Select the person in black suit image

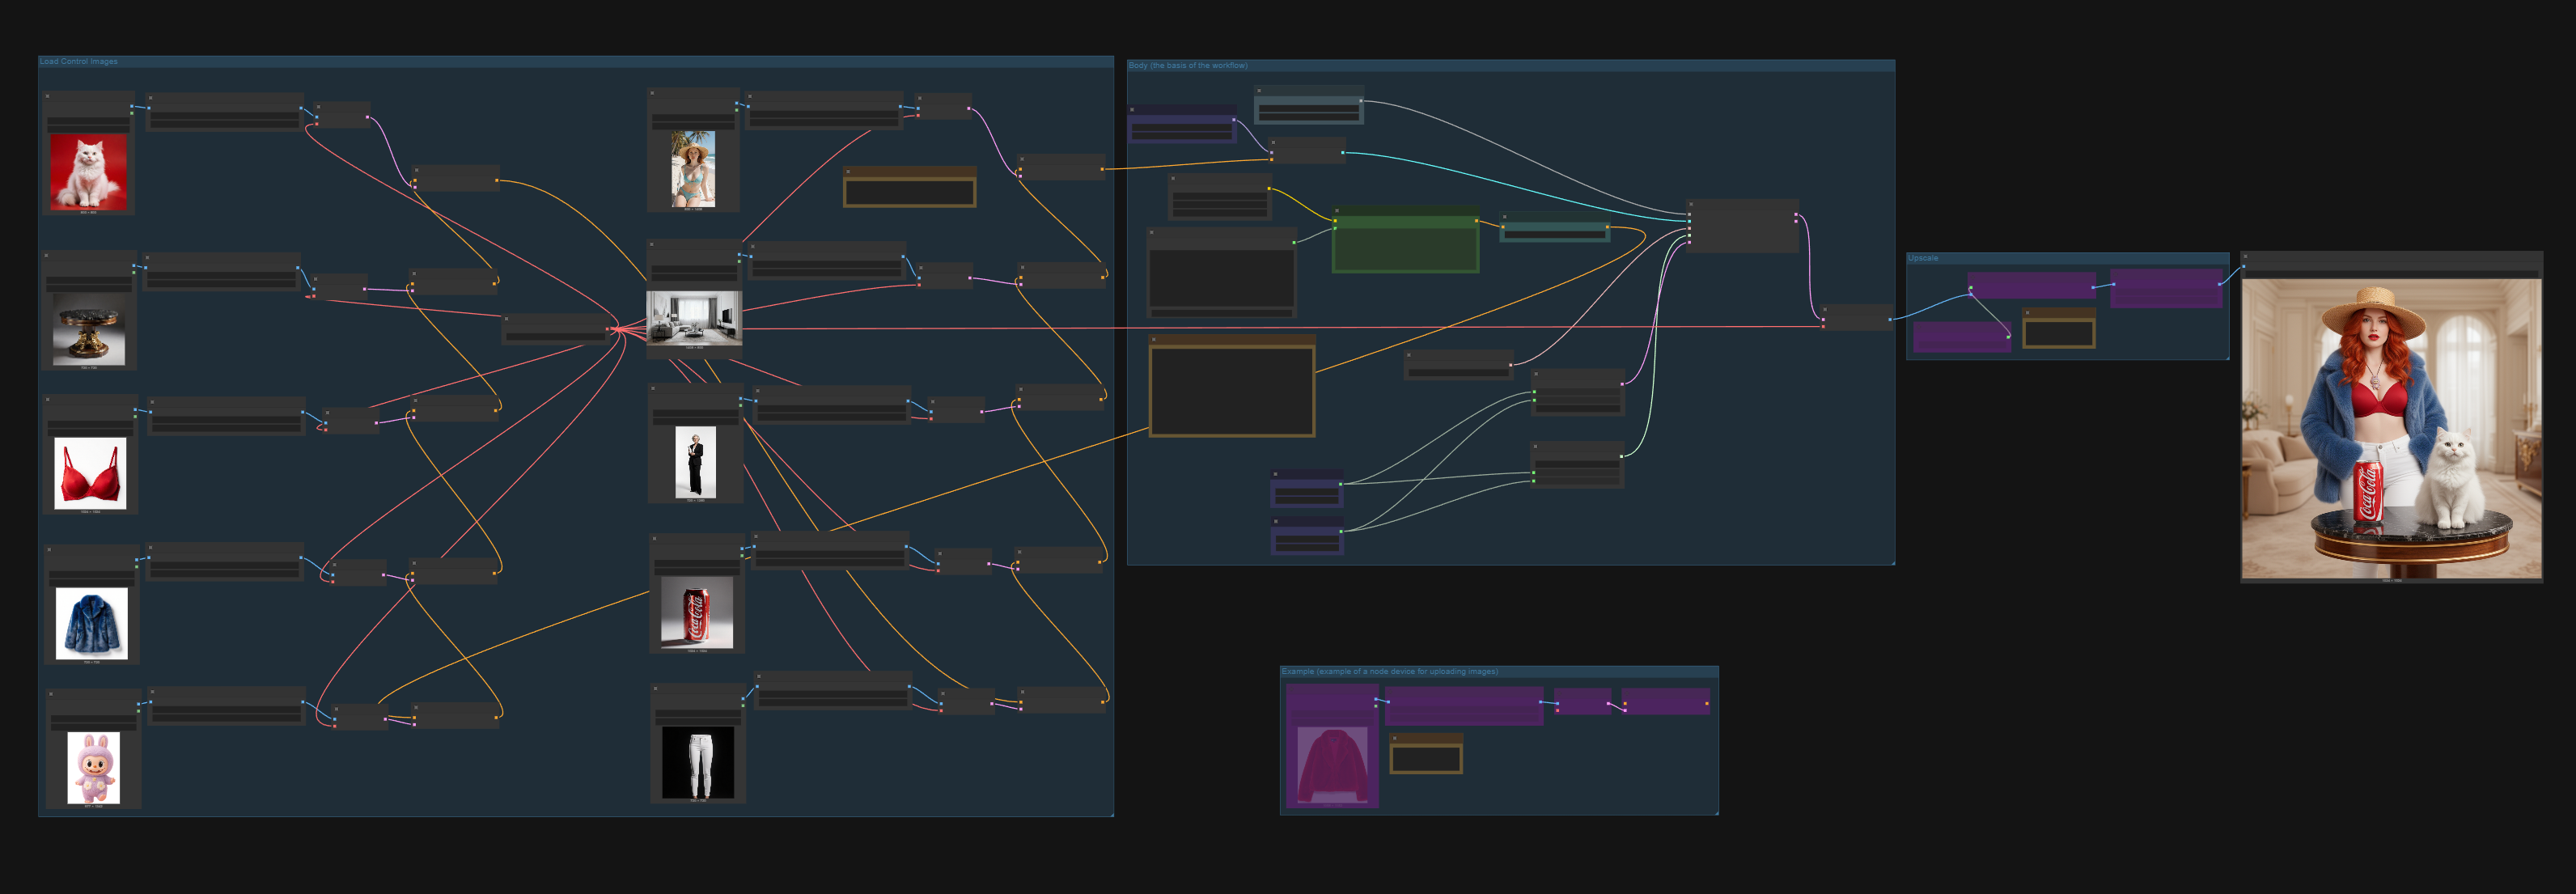click(x=695, y=462)
